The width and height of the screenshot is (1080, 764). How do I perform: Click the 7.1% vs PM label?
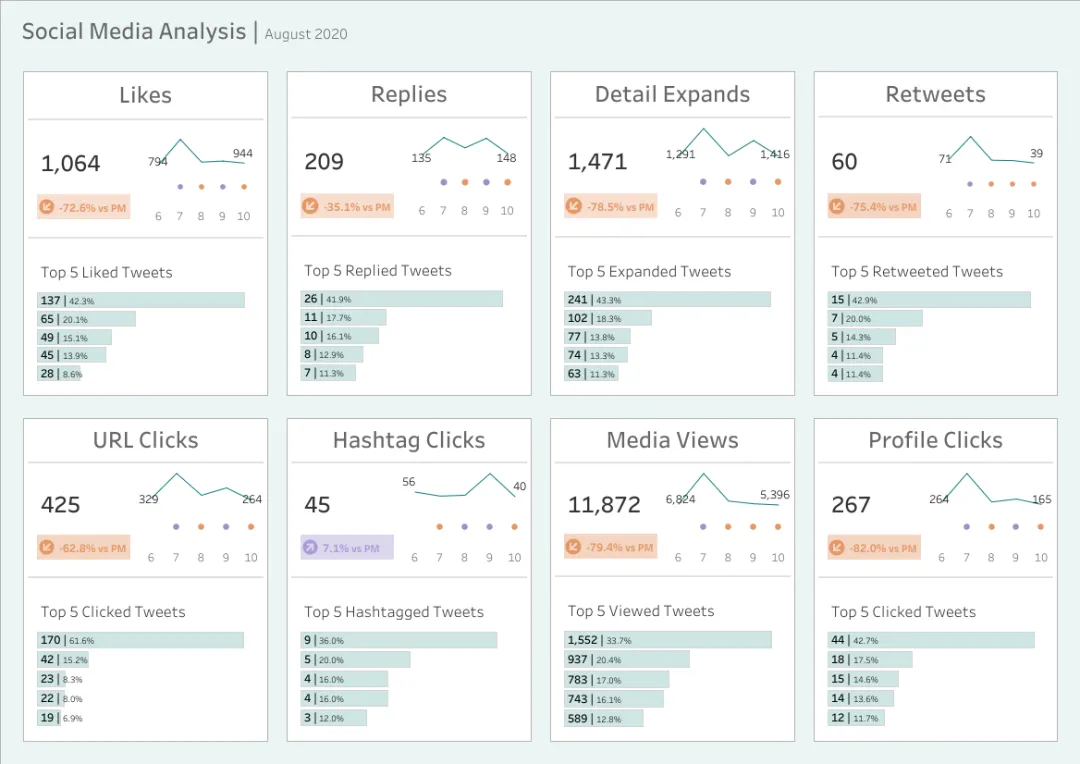point(351,548)
